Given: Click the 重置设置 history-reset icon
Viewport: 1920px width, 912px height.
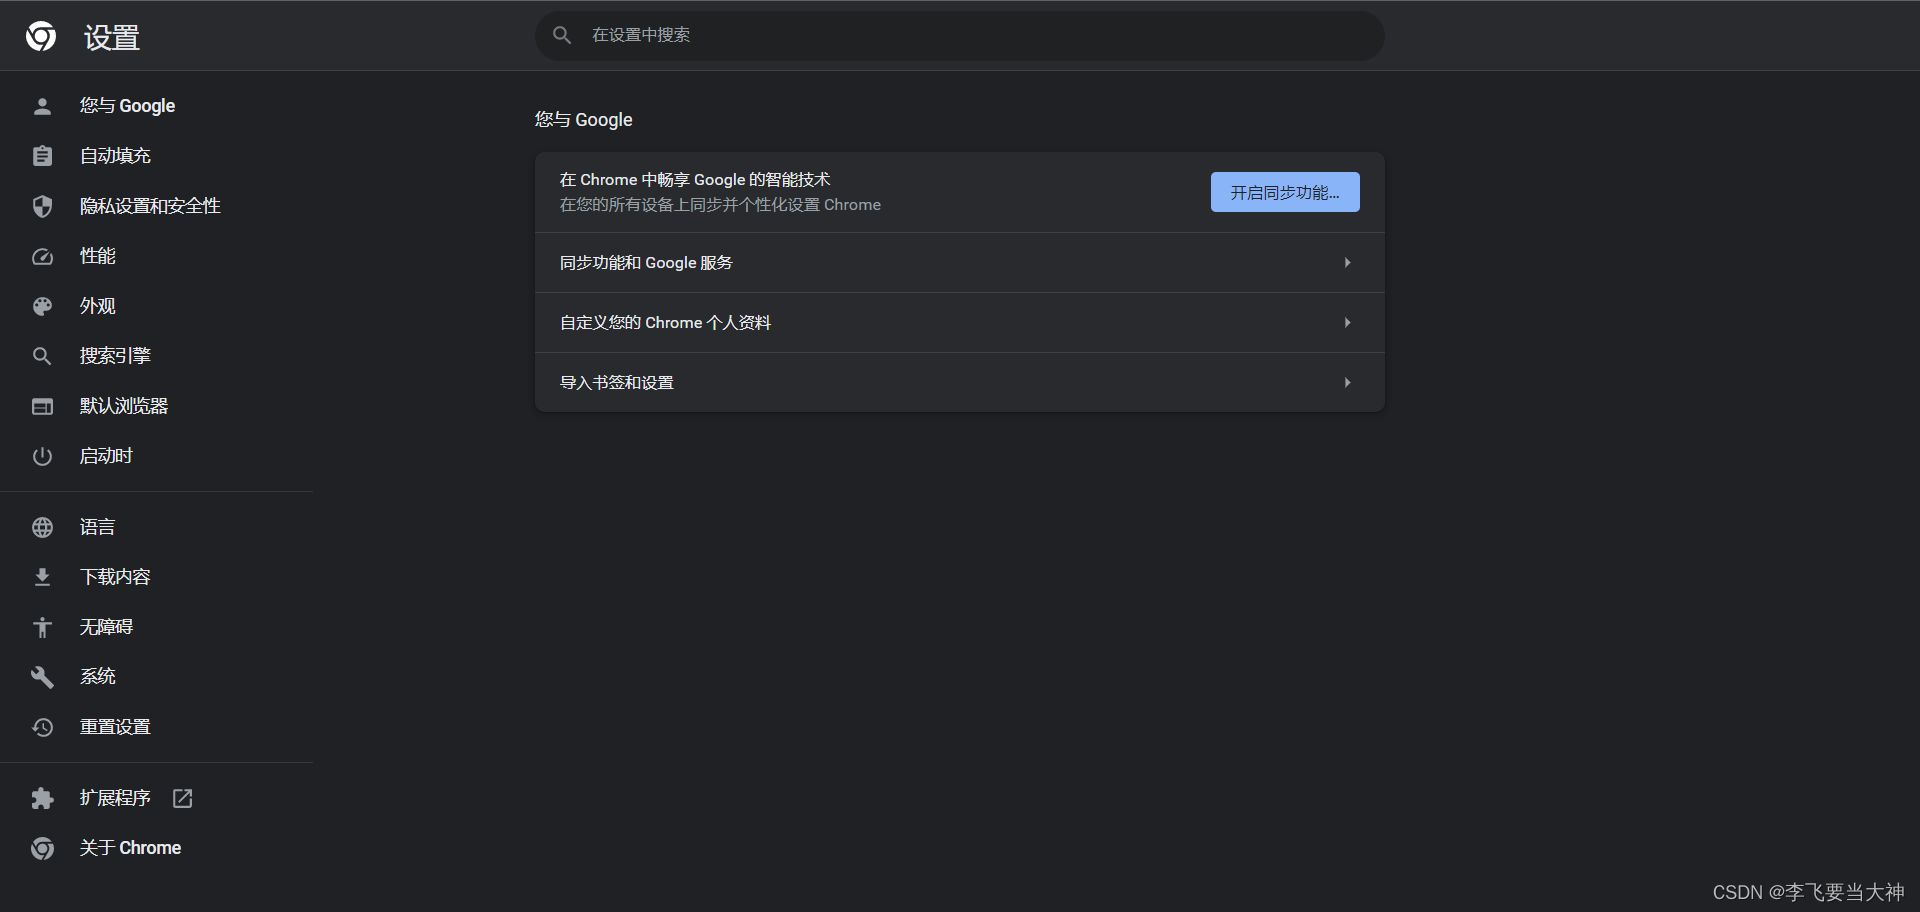Looking at the screenshot, I should [42, 727].
